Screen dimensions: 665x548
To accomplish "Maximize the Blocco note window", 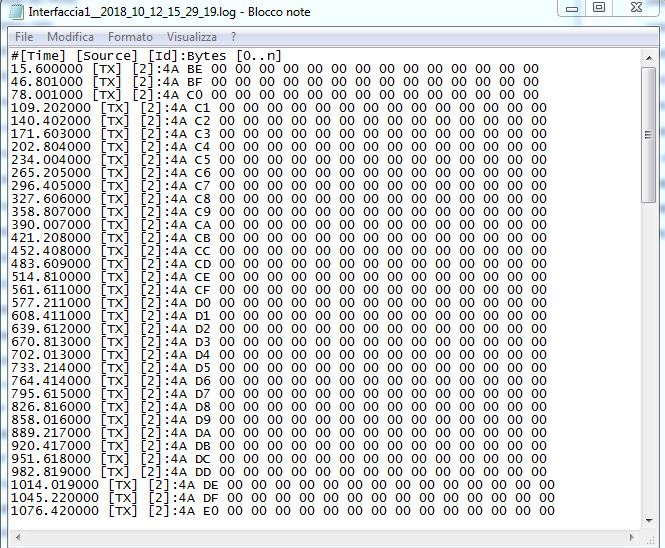I will pos(599,8).
